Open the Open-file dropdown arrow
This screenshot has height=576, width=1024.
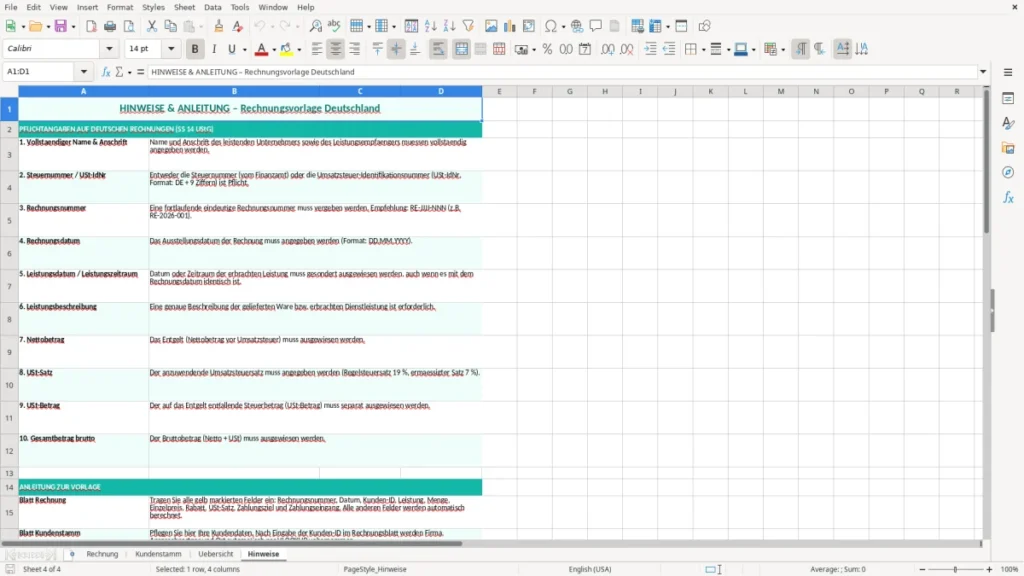(48, 27)
